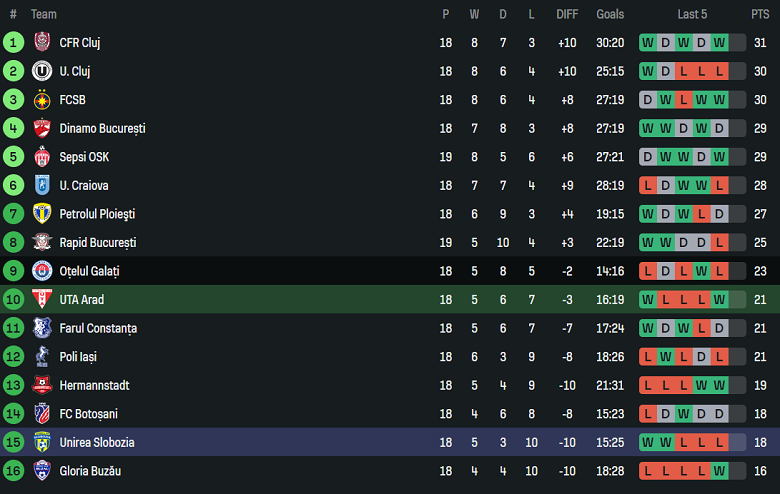The height and width of the screenshot is (494, 780).
Task: Click the Last 5 column header
Action: tap(692, 14)
